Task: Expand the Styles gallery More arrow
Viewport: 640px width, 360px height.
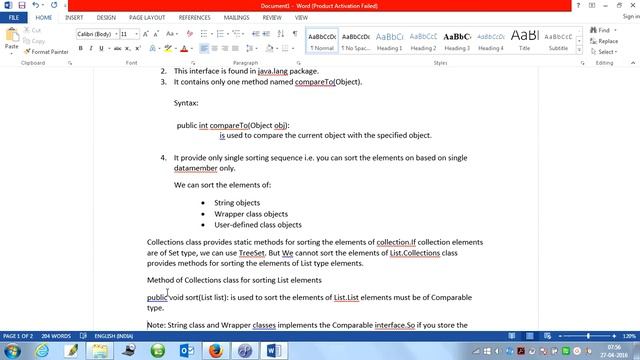Action: 579,50
